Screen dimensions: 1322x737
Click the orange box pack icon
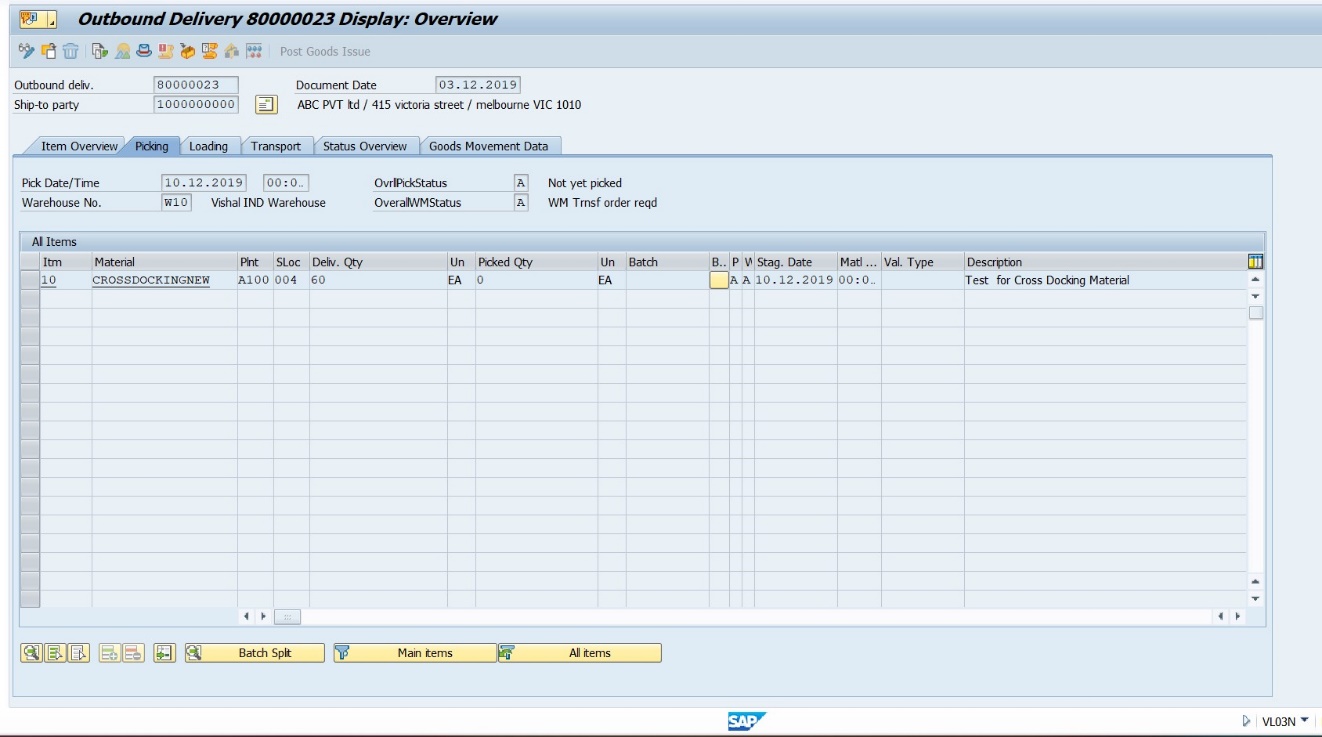click(x=188, y=51)
